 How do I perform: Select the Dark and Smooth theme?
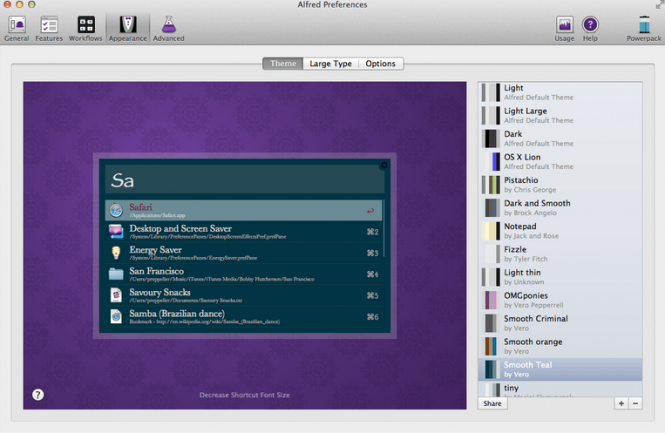(560, 208)
